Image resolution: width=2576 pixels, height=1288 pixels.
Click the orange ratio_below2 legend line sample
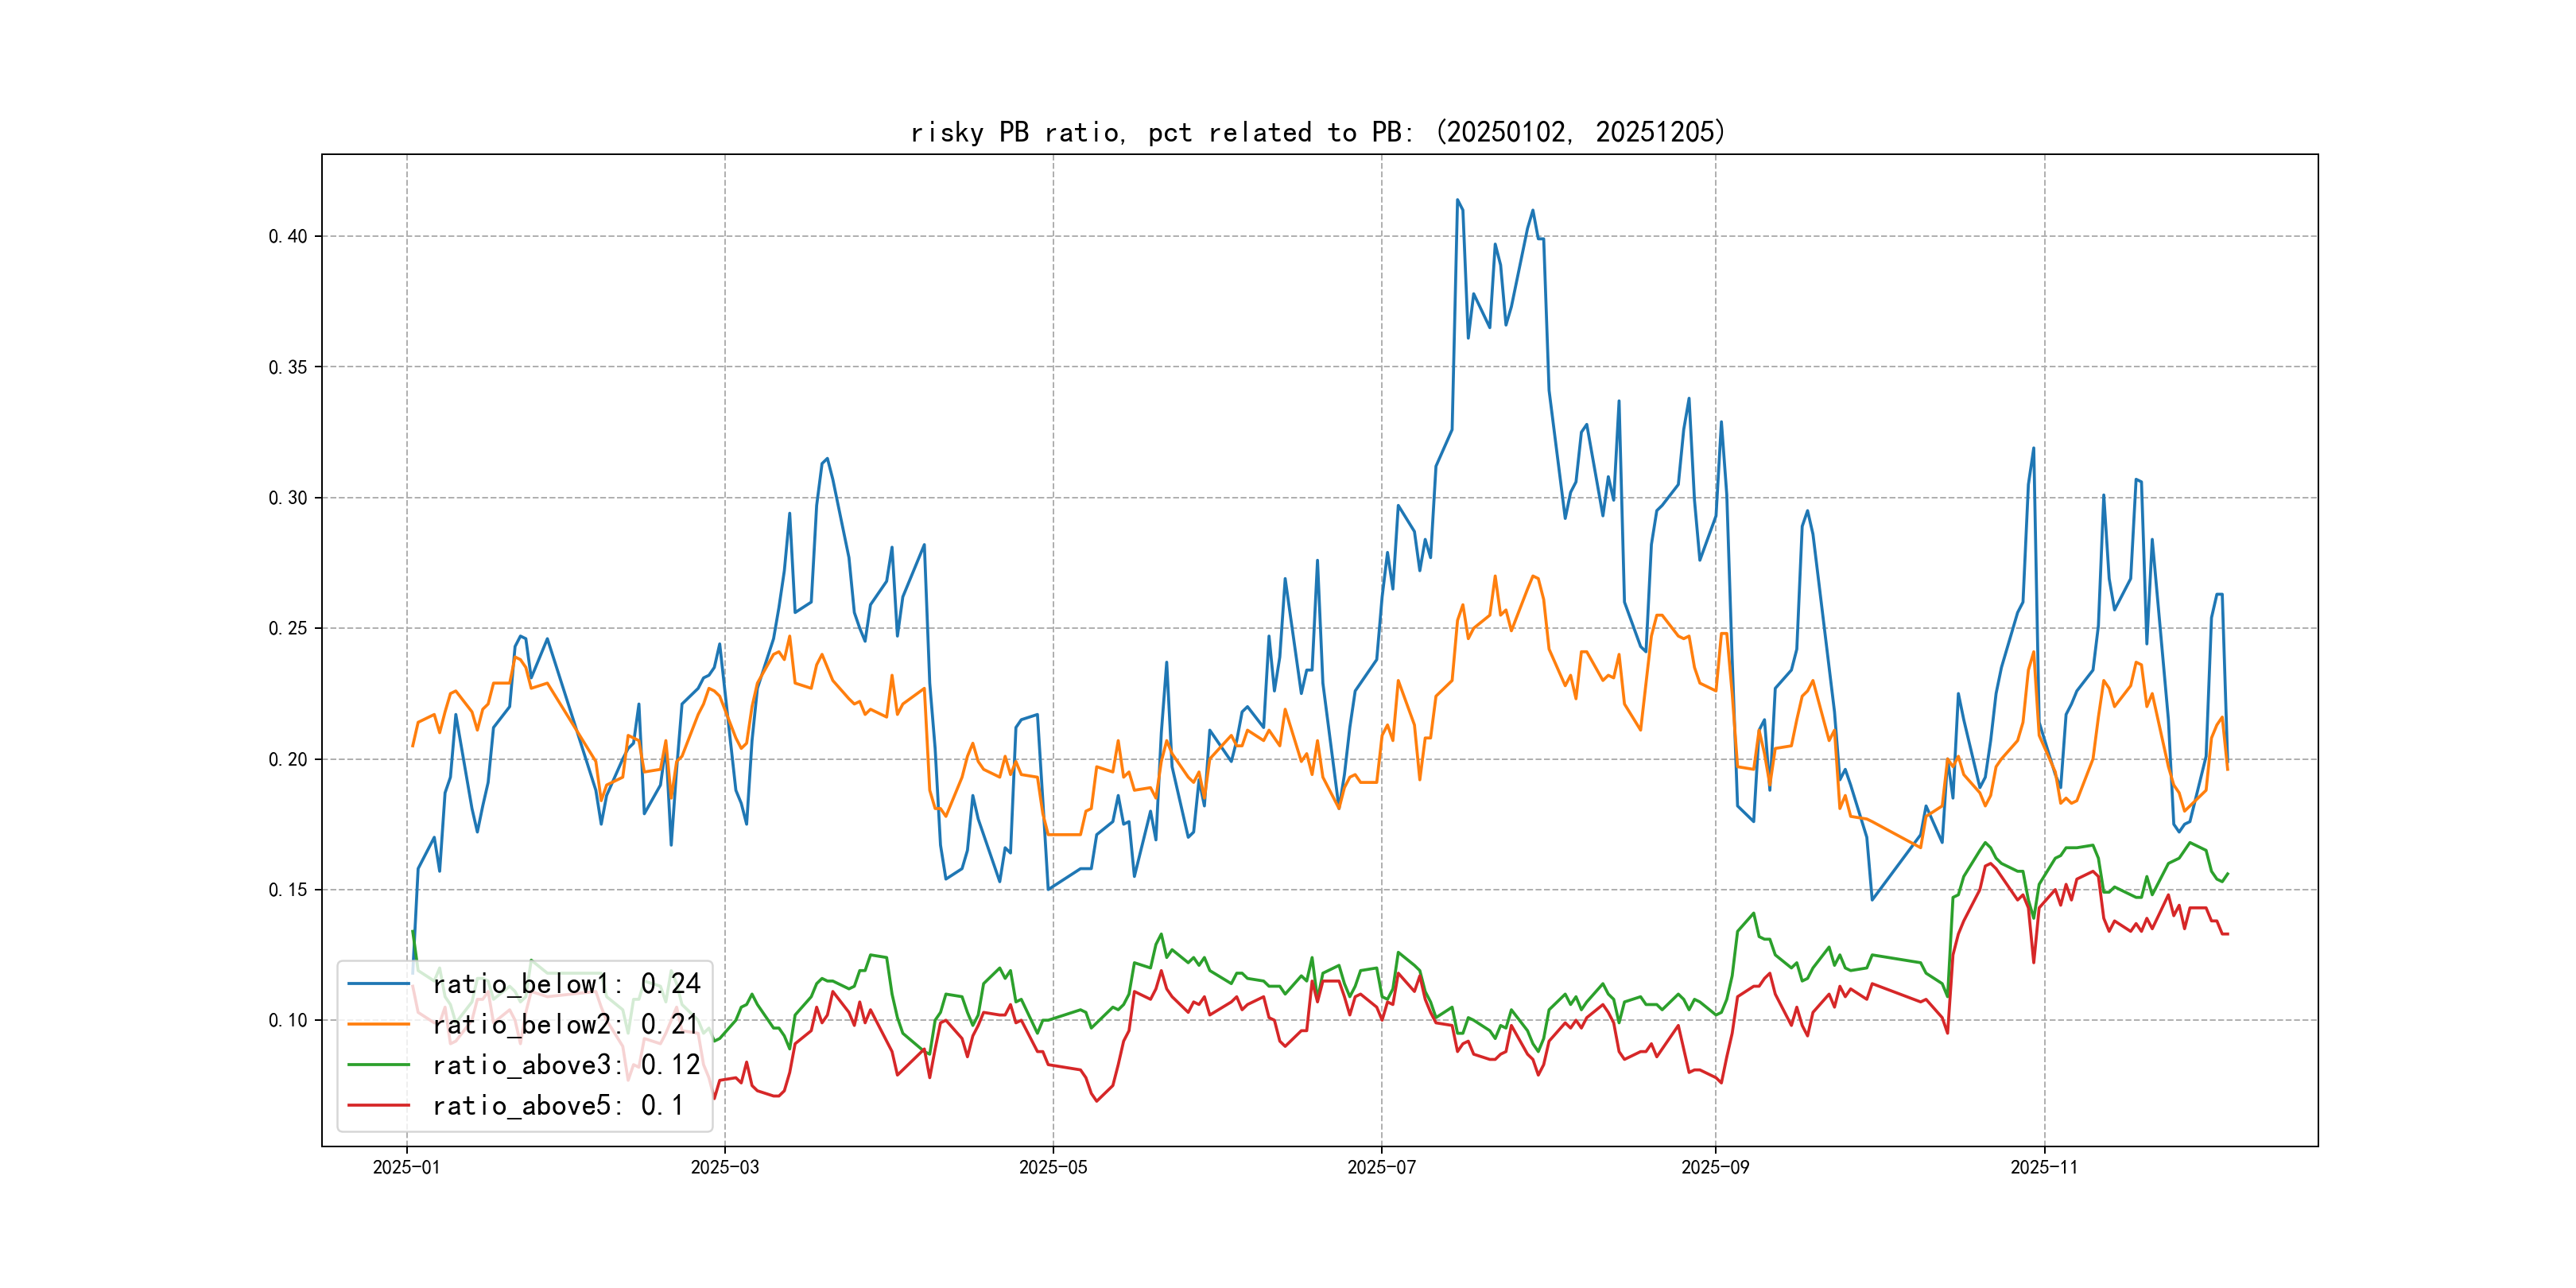378,1024
